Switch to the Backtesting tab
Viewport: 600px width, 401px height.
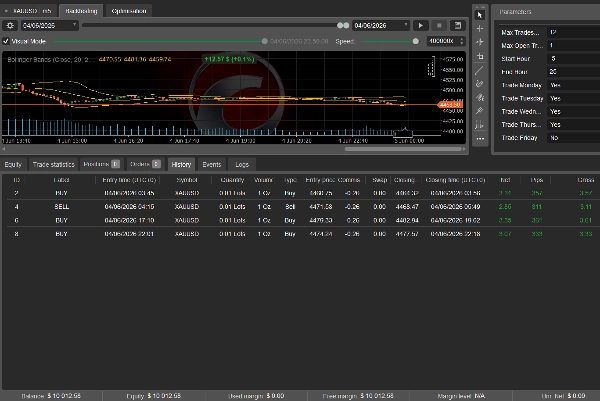coord(81,11)
